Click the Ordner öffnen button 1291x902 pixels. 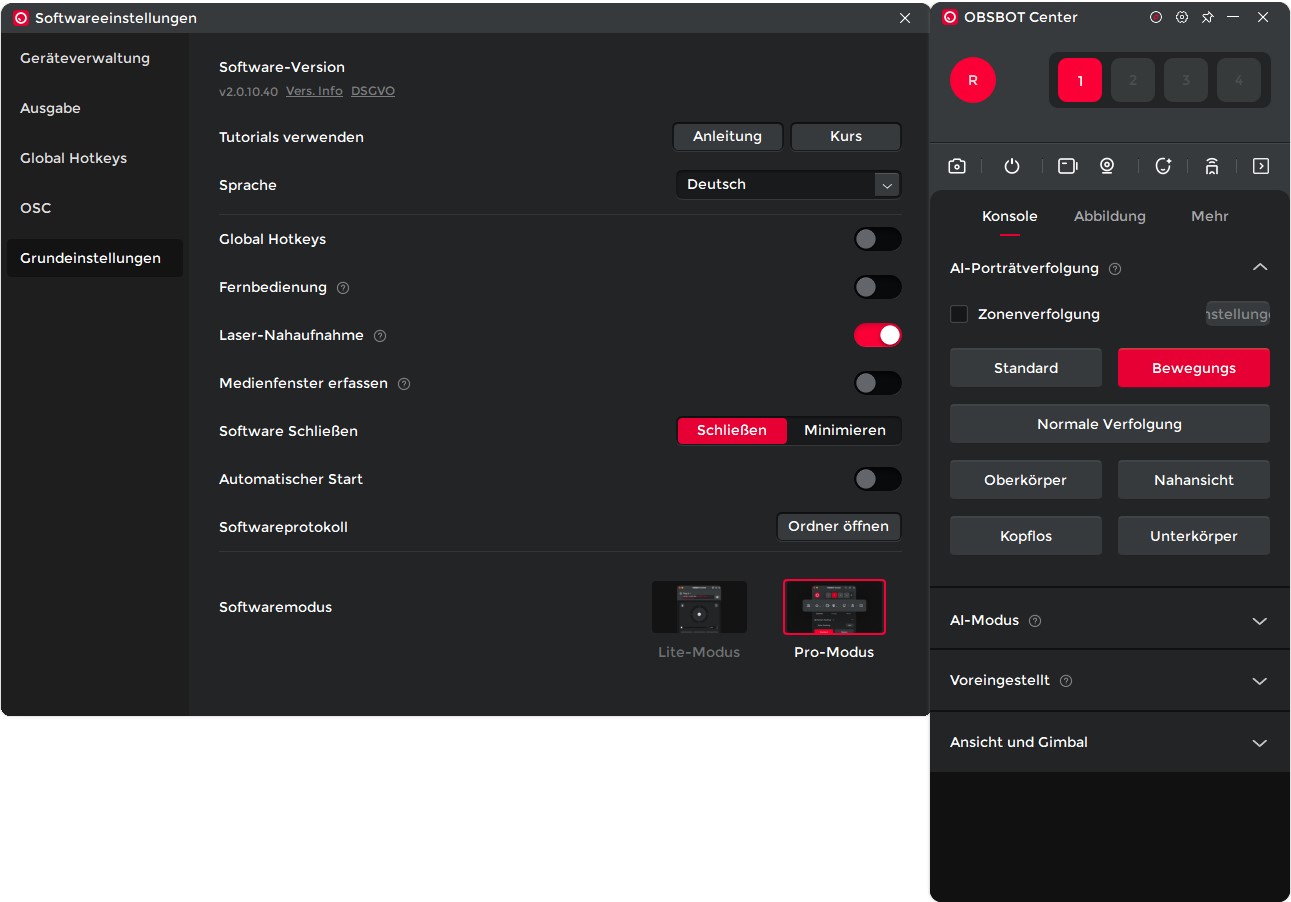838,526
